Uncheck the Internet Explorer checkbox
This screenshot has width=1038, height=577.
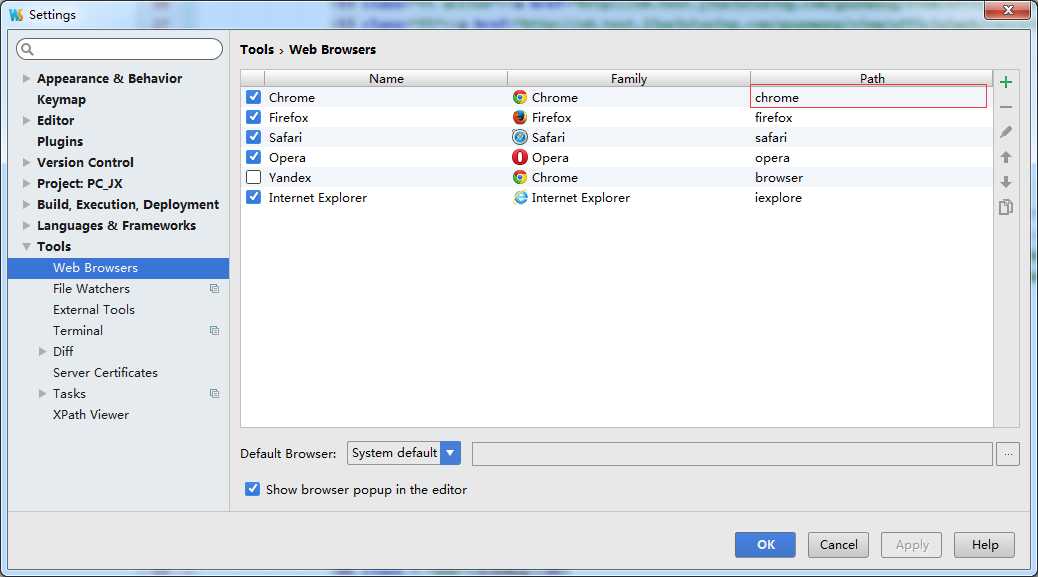coord(254,197)
